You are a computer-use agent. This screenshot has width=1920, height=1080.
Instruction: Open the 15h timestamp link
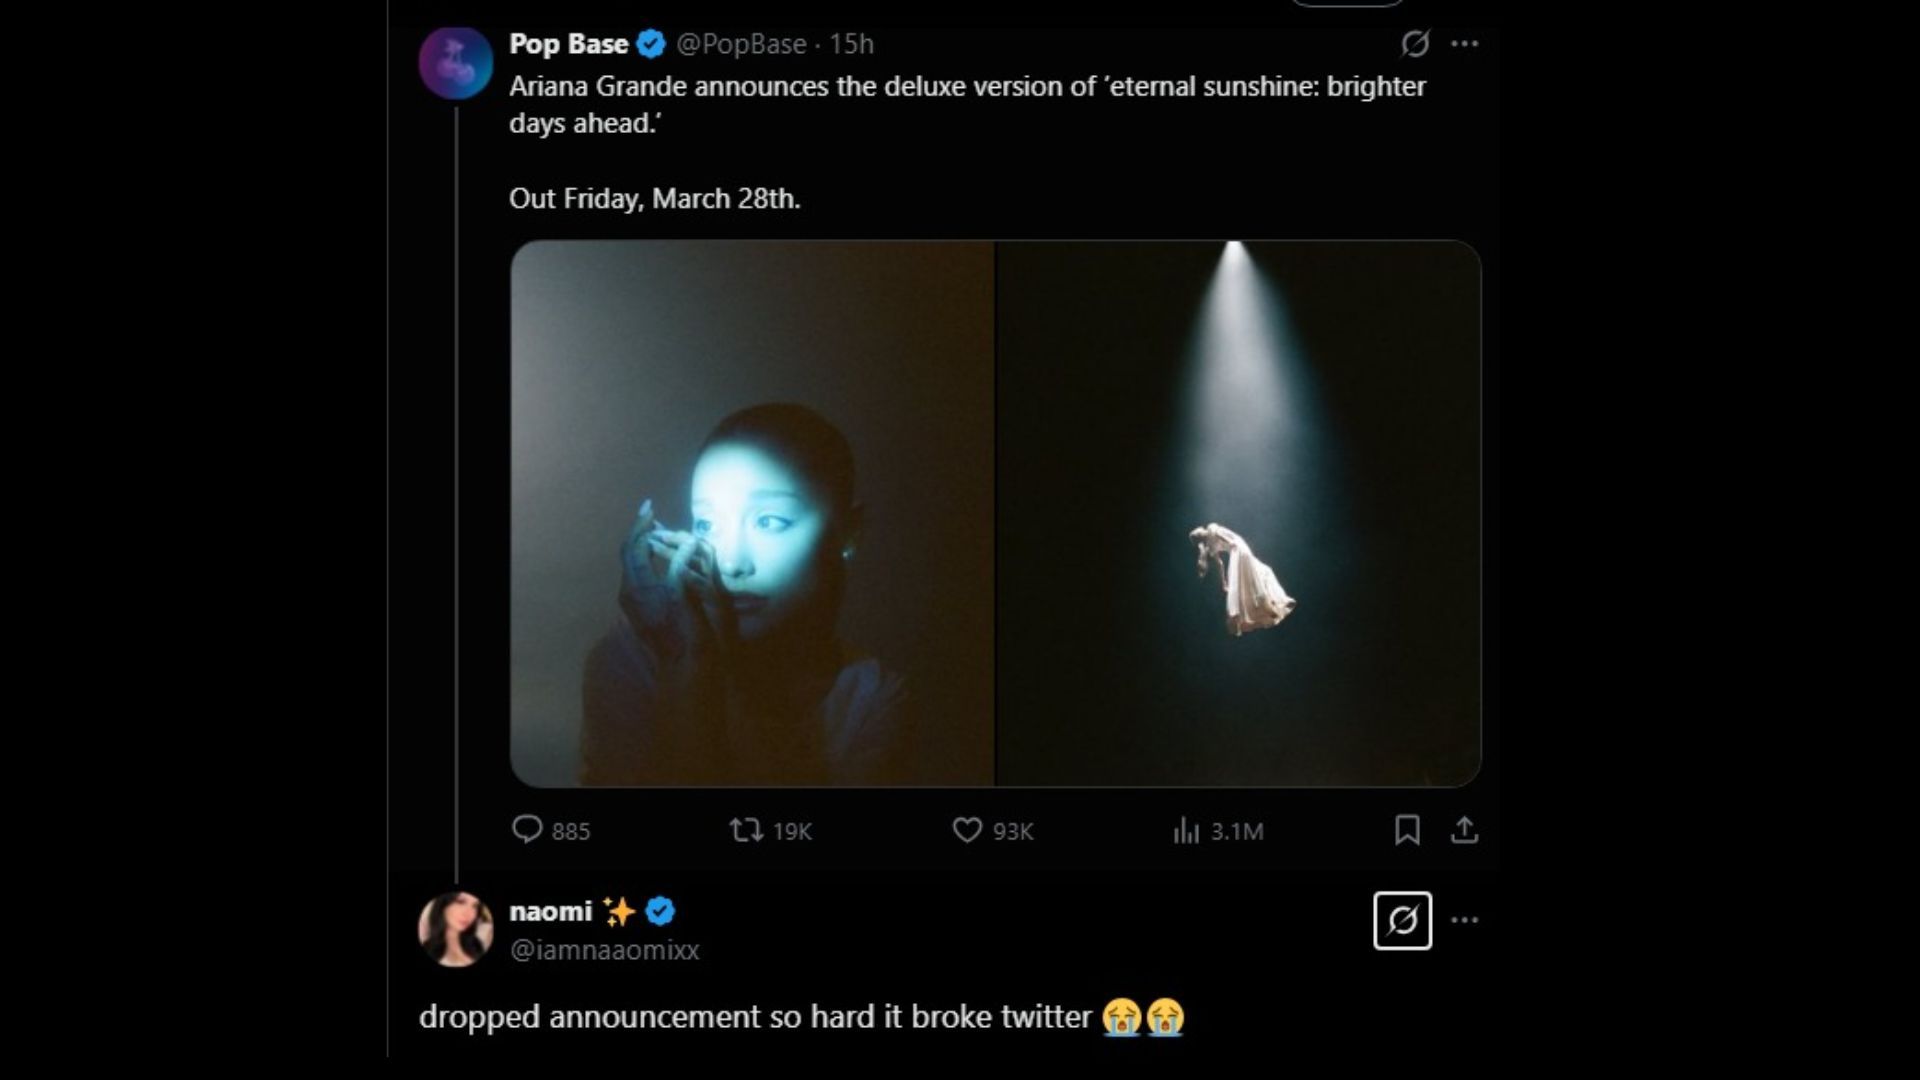pos(852,44)
